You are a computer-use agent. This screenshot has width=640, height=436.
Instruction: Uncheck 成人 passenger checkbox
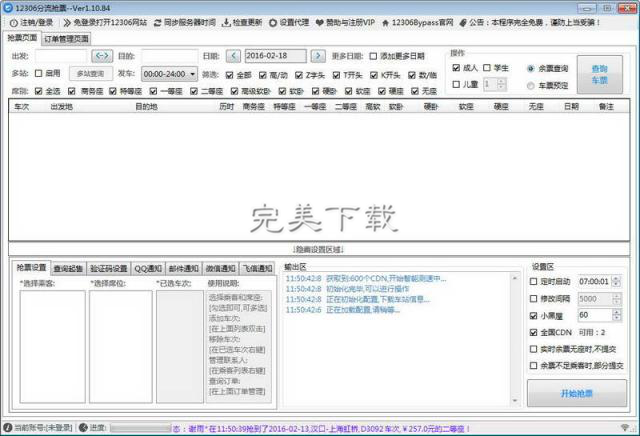click(x=456, y=68)
